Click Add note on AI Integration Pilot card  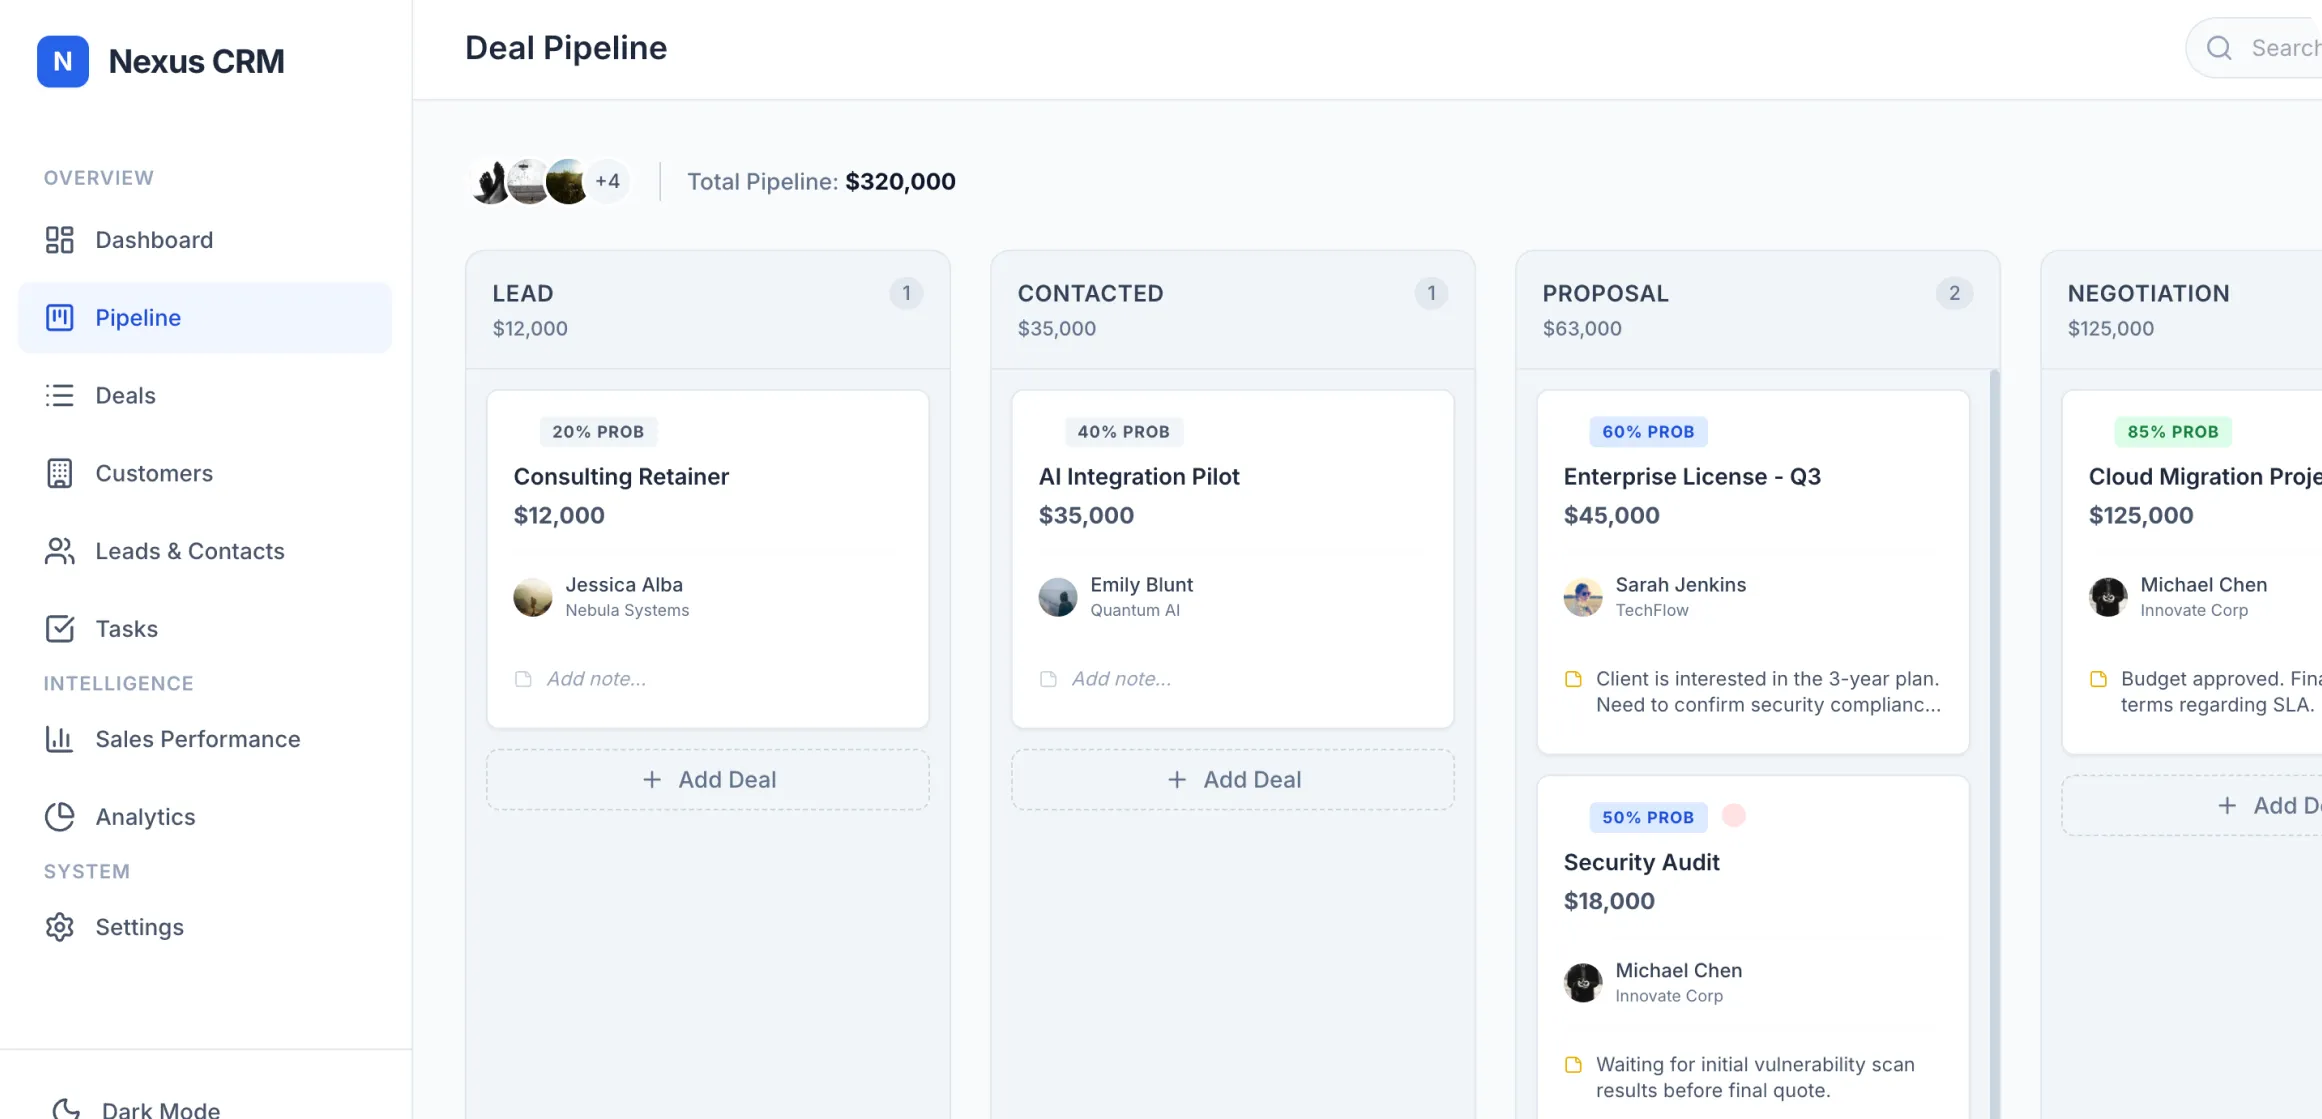1120,678
